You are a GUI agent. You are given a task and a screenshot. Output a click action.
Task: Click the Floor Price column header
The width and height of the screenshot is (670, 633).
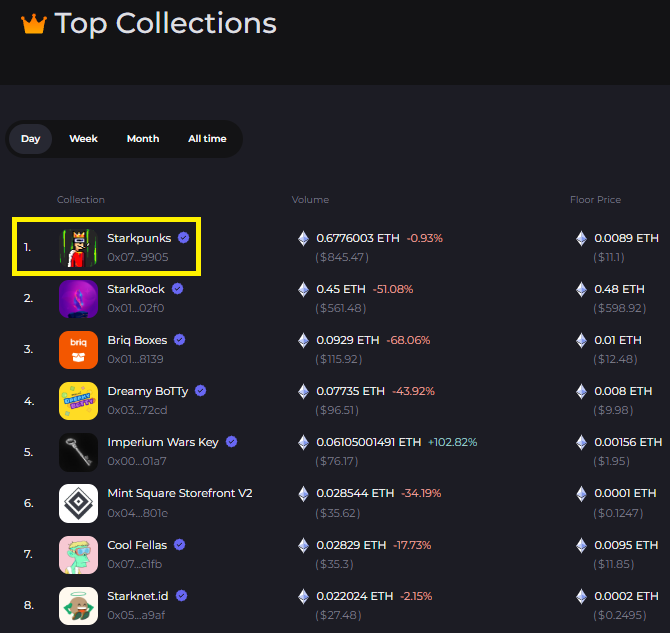tap(595, 200)
